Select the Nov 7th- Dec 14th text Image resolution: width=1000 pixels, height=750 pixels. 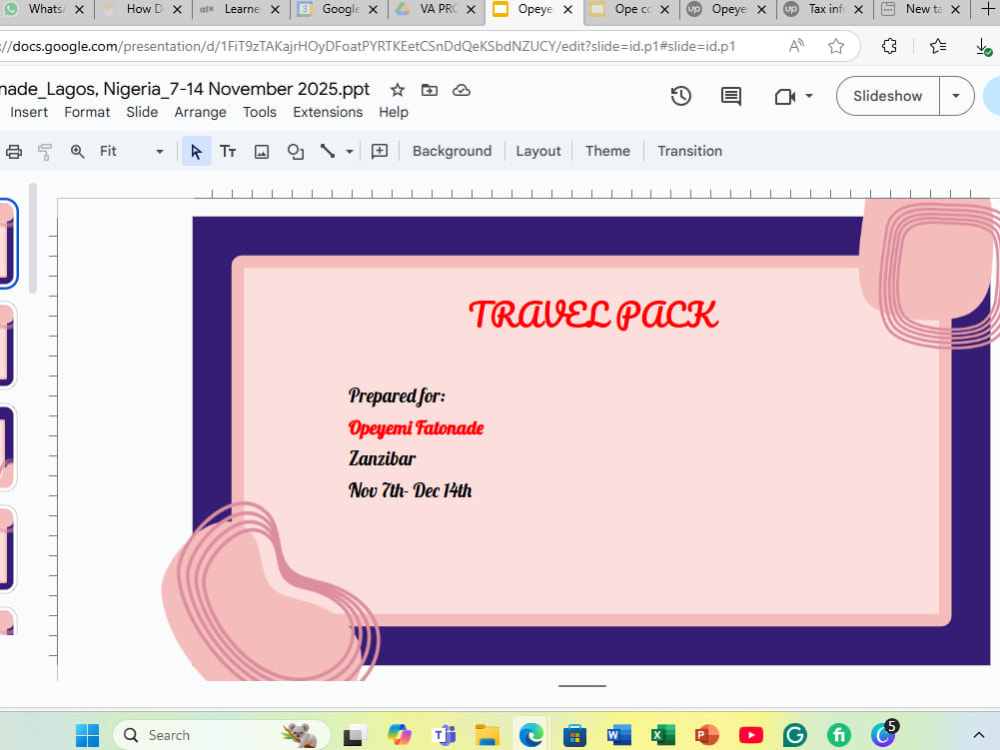point(410,490)
